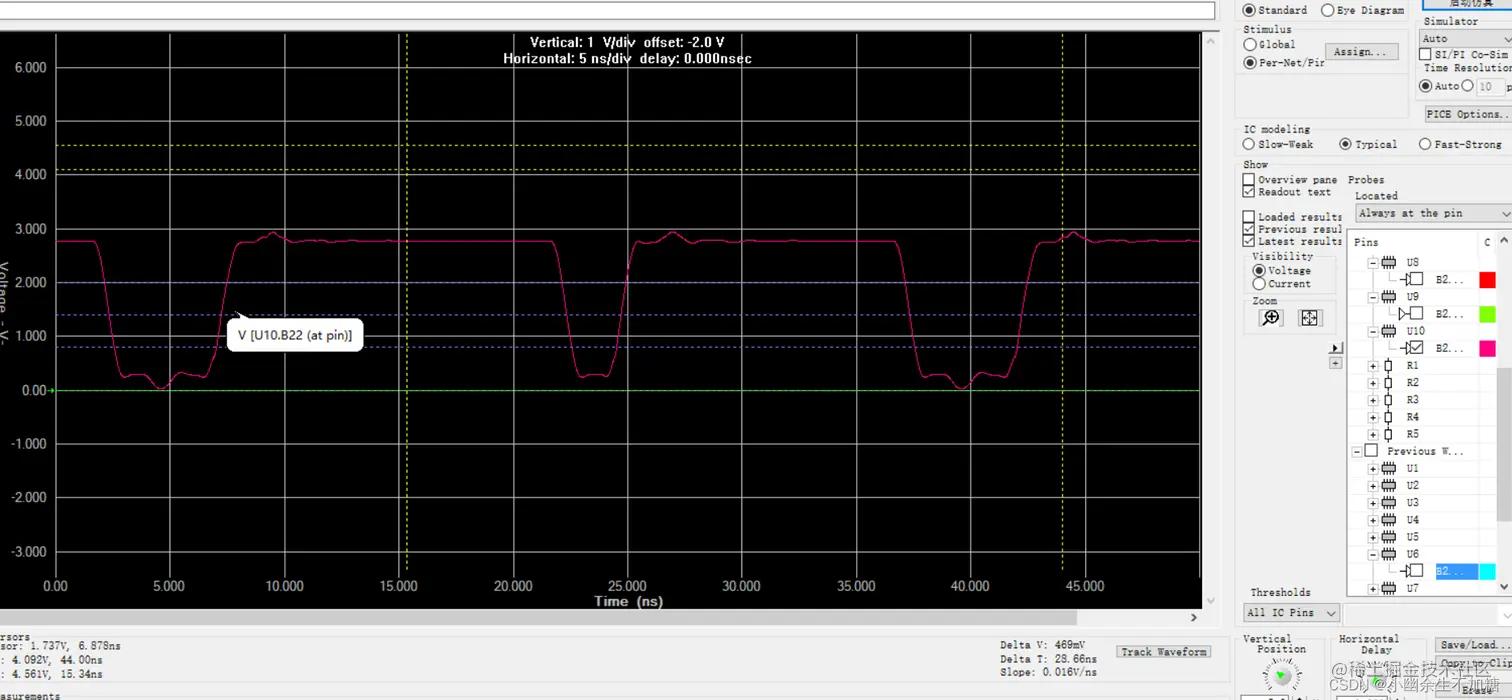Screen dimensions: 1512x700
Task: Select Auto time resolution radio button
Action: (1426, 86)
